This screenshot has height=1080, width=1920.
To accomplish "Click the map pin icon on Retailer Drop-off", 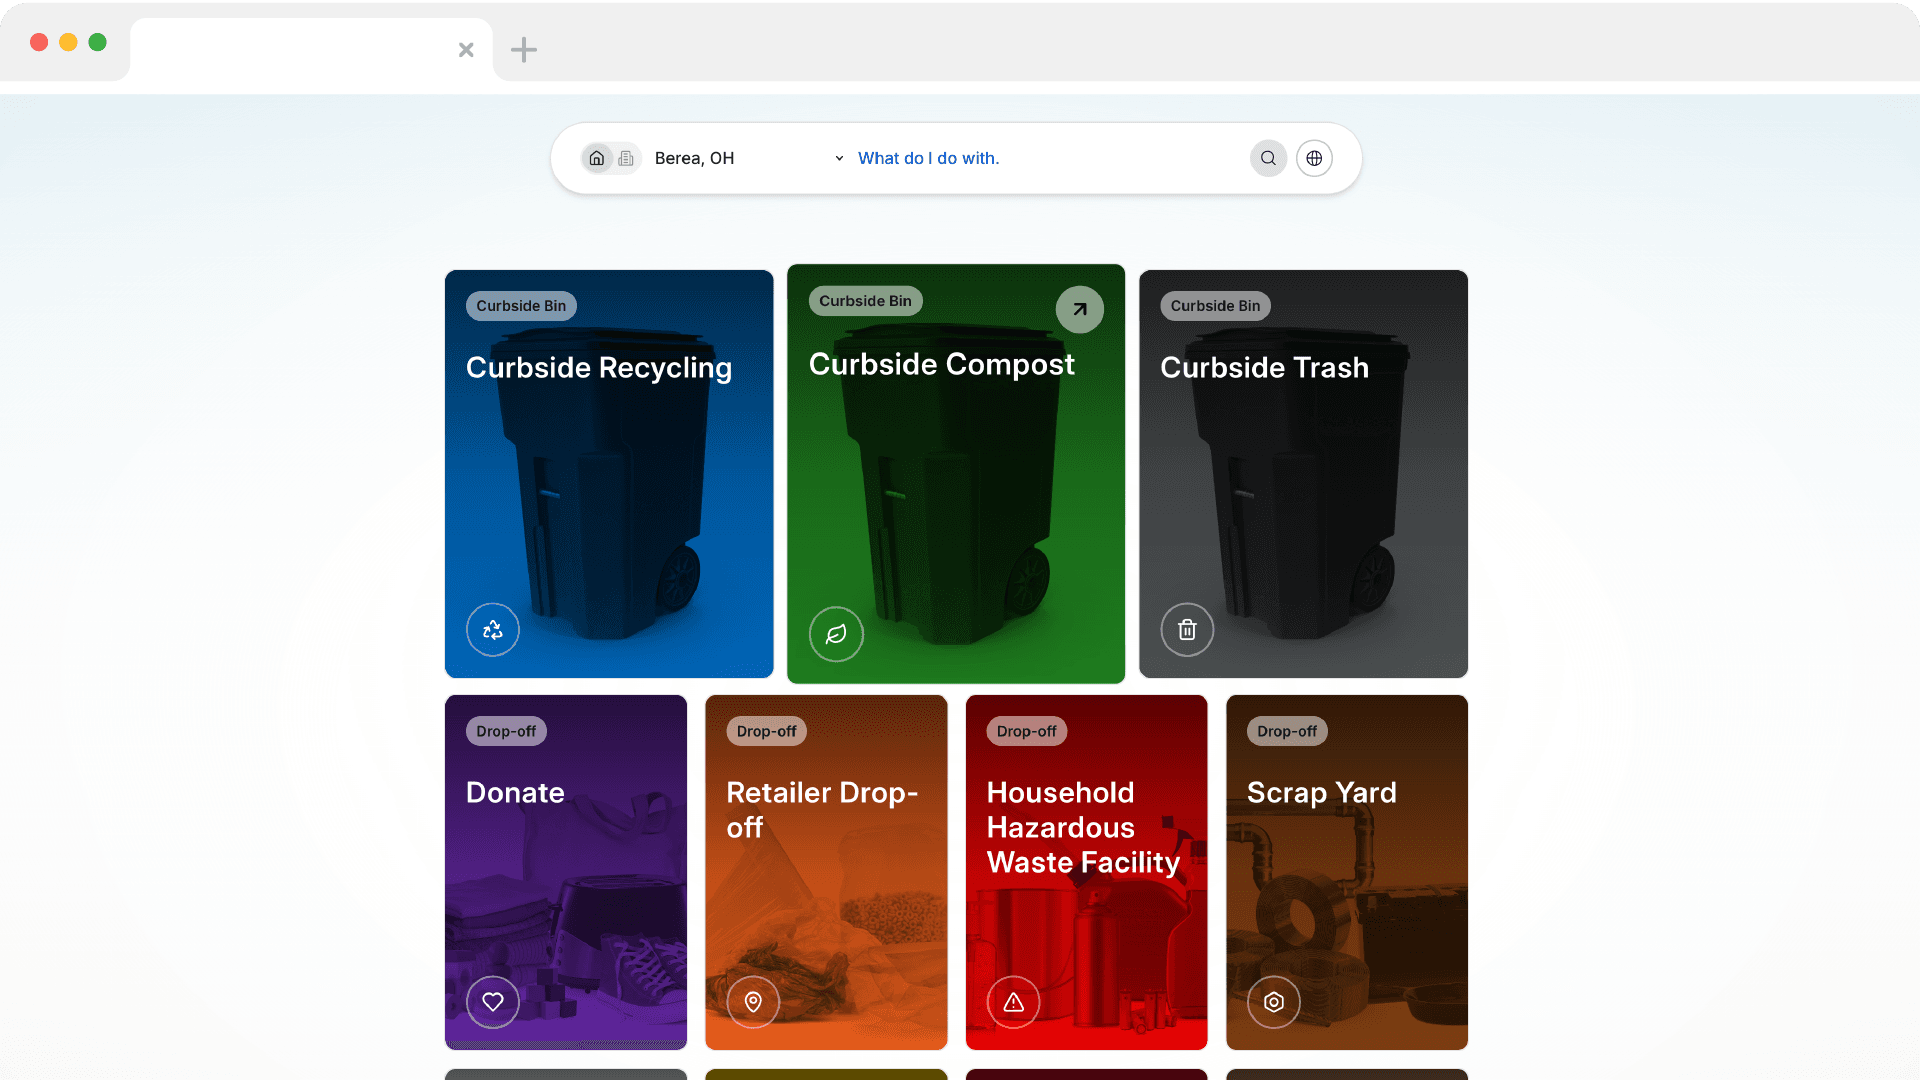I will [x=753, y=1002].
